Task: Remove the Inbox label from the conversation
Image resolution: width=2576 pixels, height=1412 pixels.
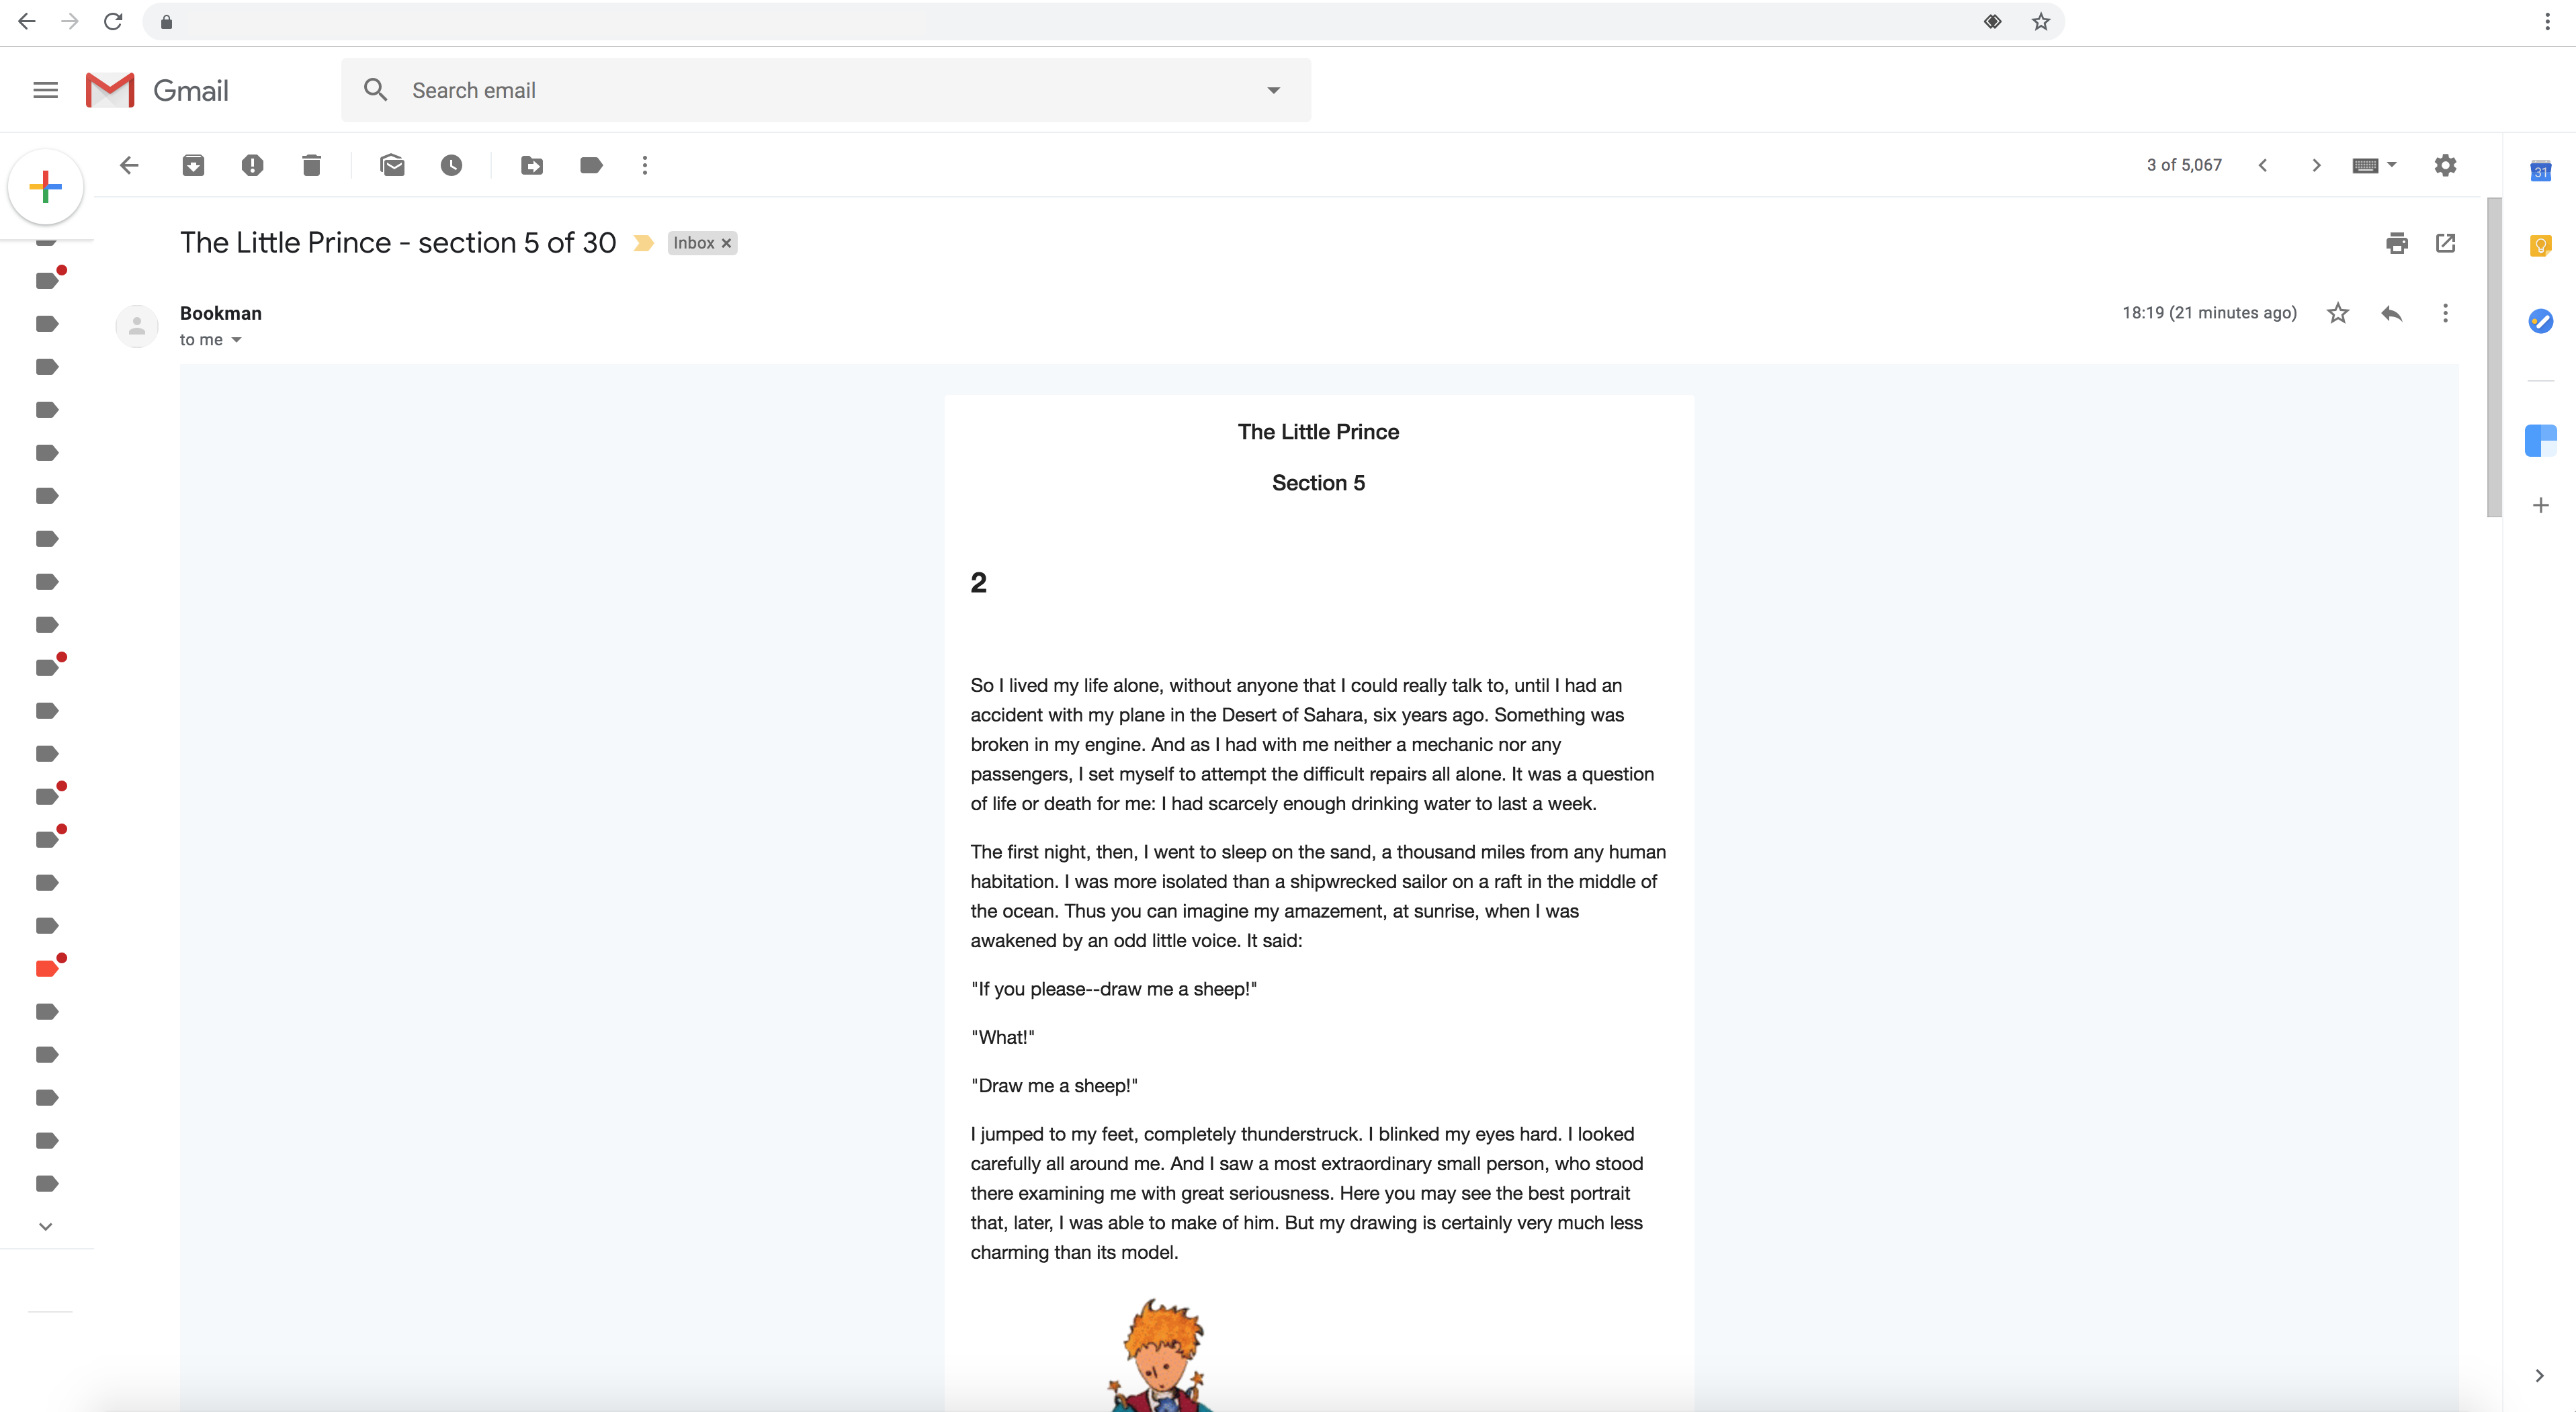Action: click(726, 243)
